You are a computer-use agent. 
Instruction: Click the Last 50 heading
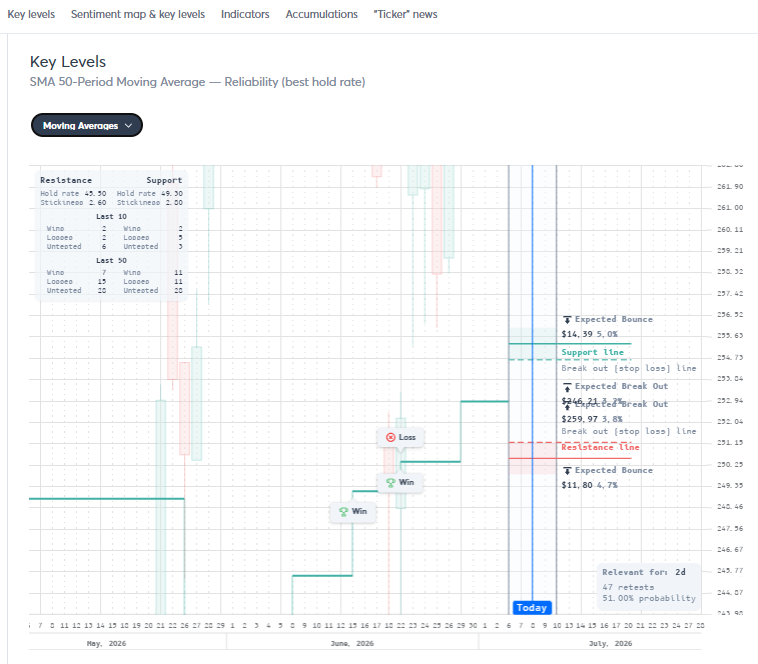pos(111,260)
